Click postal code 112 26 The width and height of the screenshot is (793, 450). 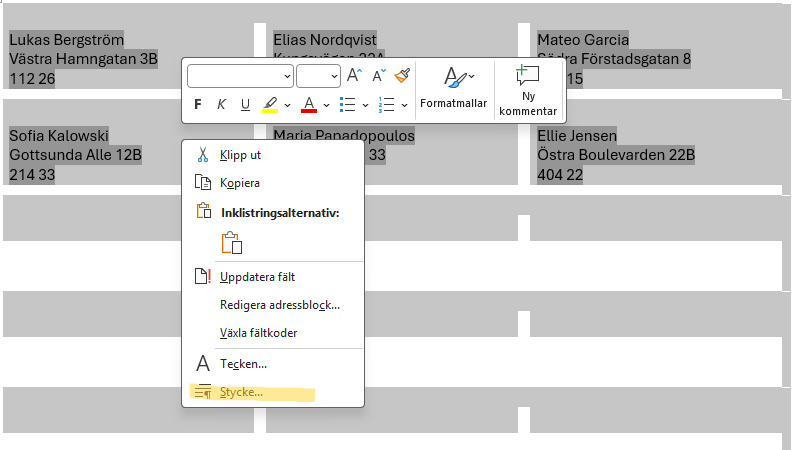(32, 79)
